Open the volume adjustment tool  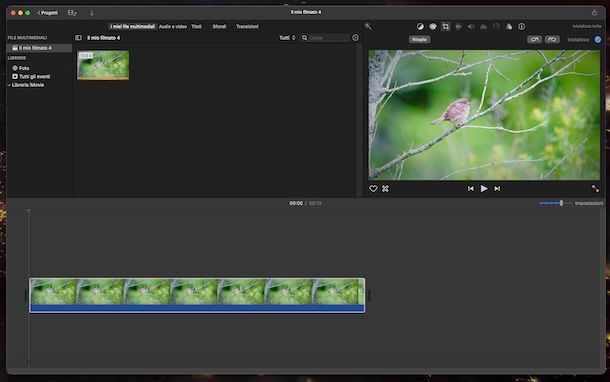click(471, 26)
